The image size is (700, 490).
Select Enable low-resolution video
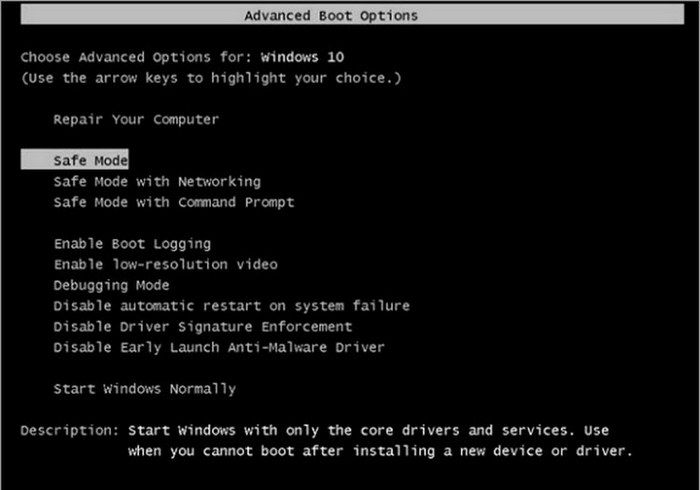click(x=166, y=264)
